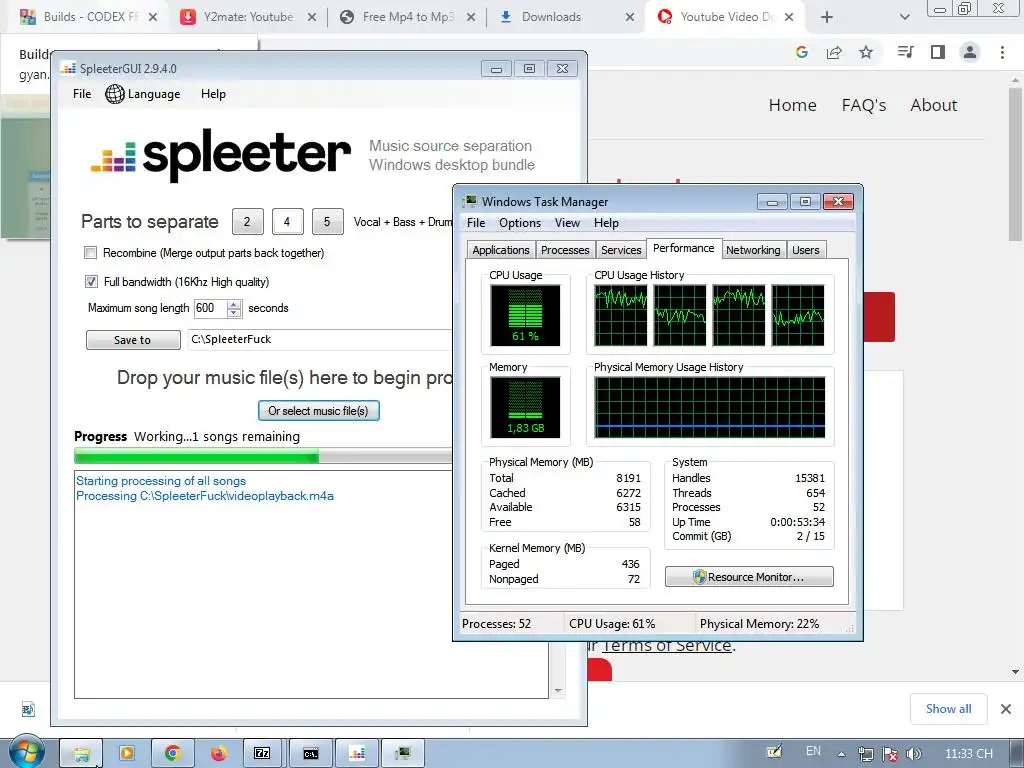Open the media player taskbar icon
Viewport: 1024px width, 768px height.
click(127, 754)
